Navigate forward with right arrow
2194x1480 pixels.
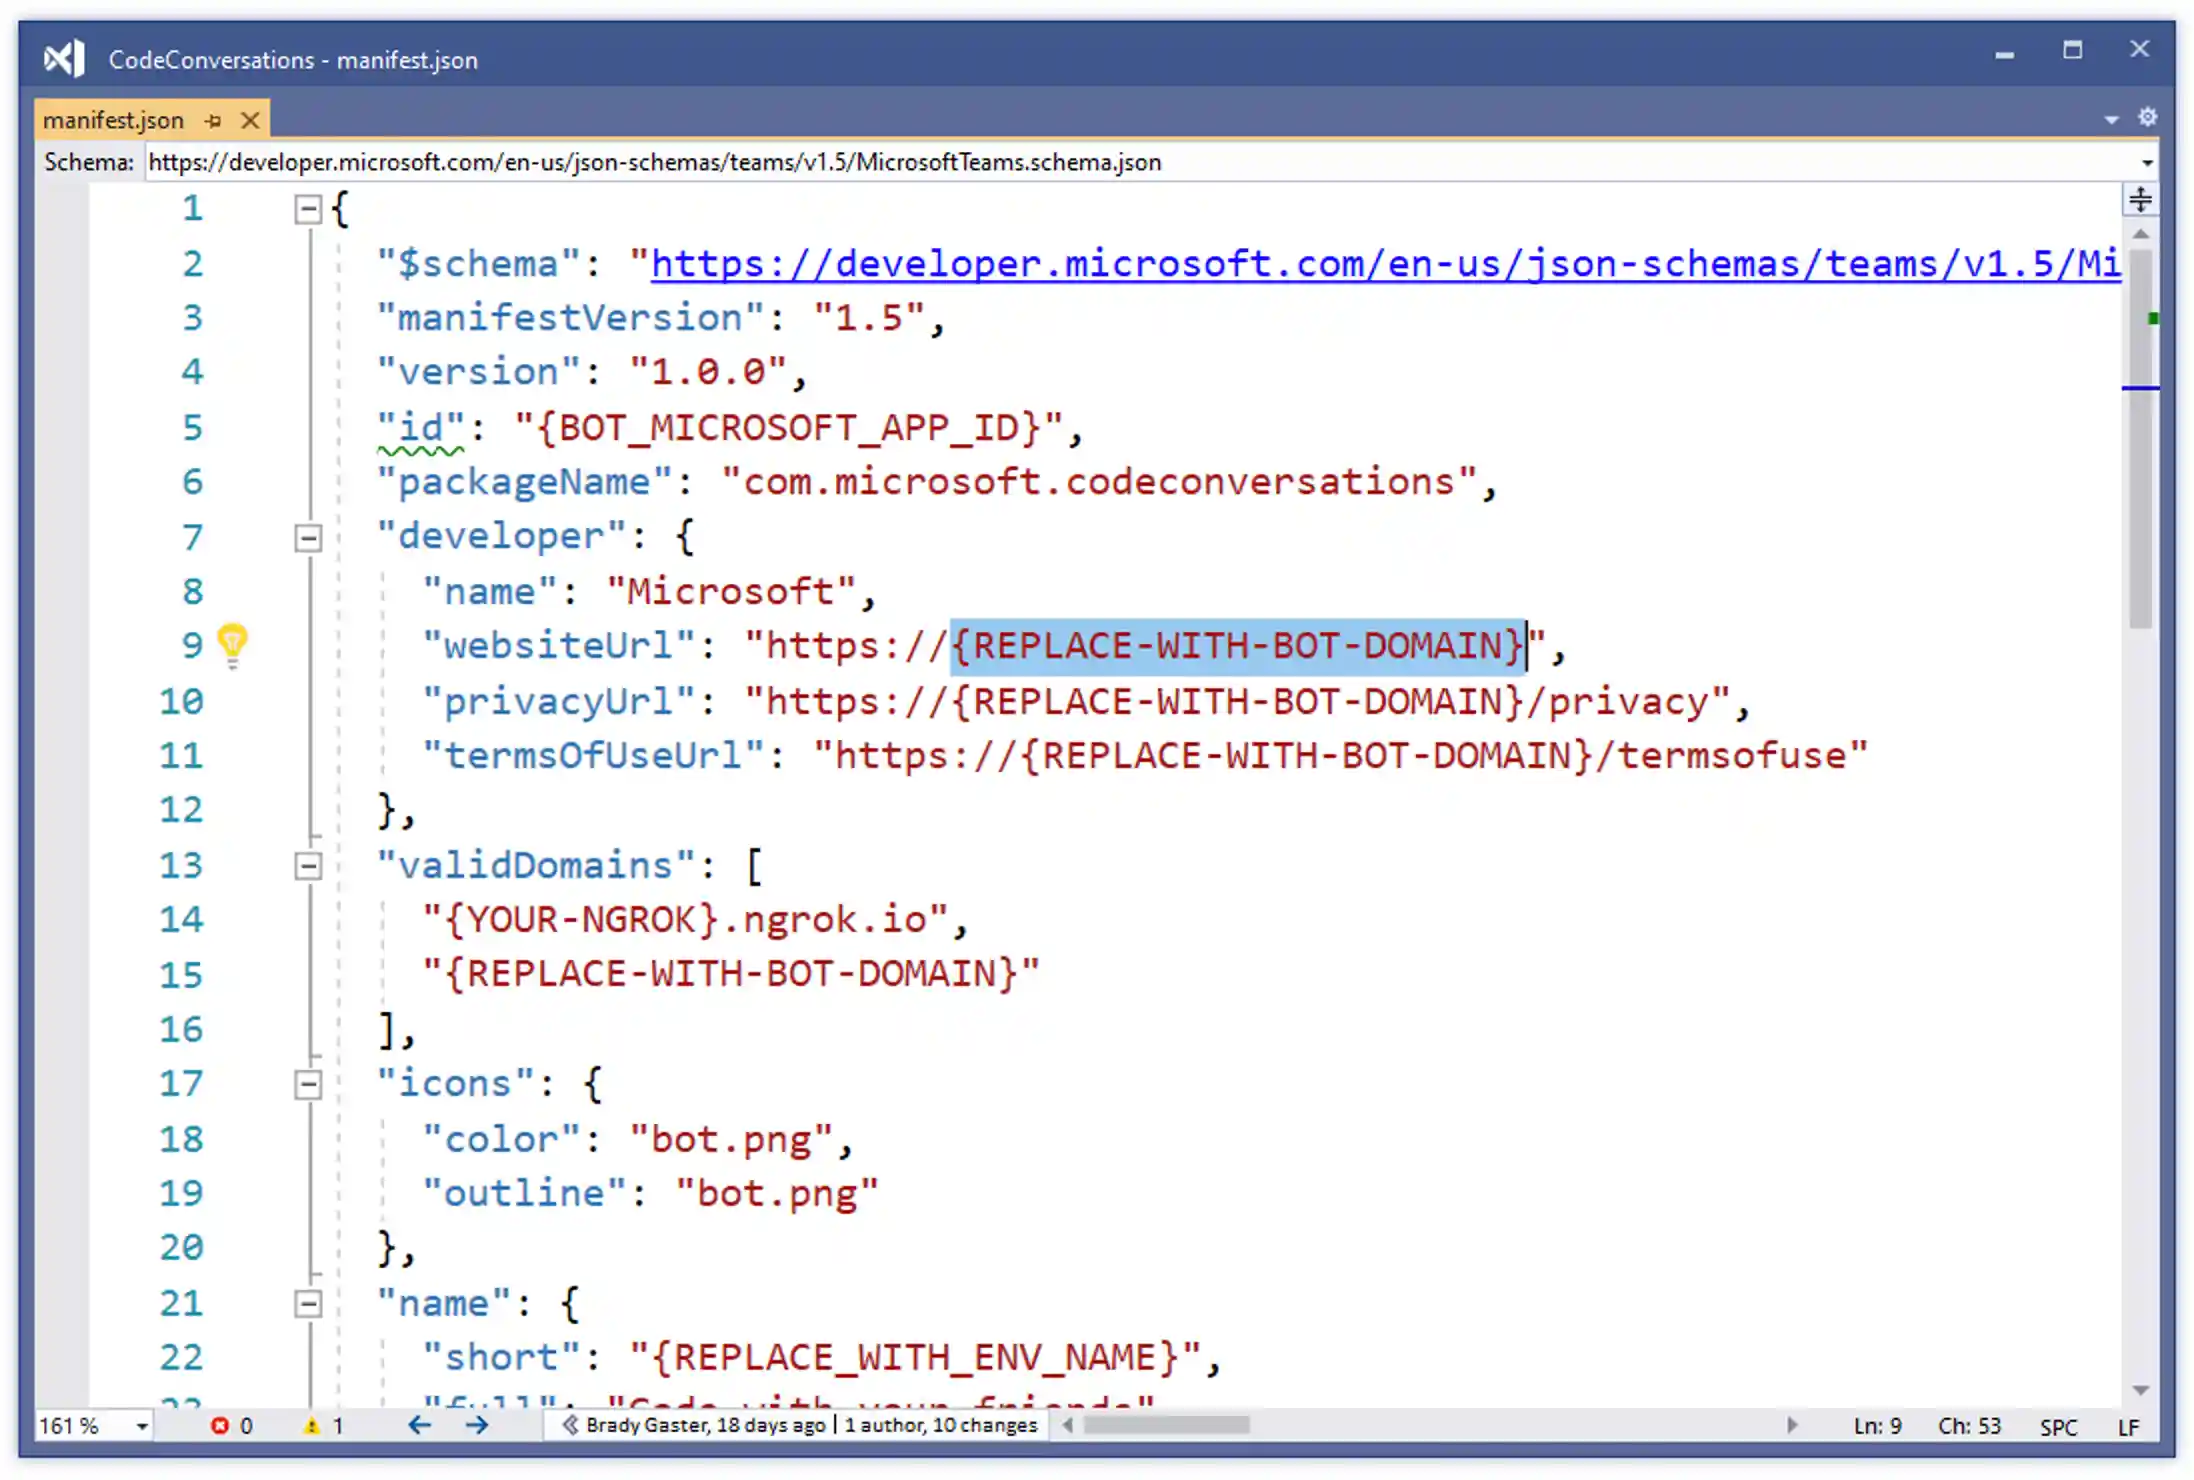[x=477, y=1425]
